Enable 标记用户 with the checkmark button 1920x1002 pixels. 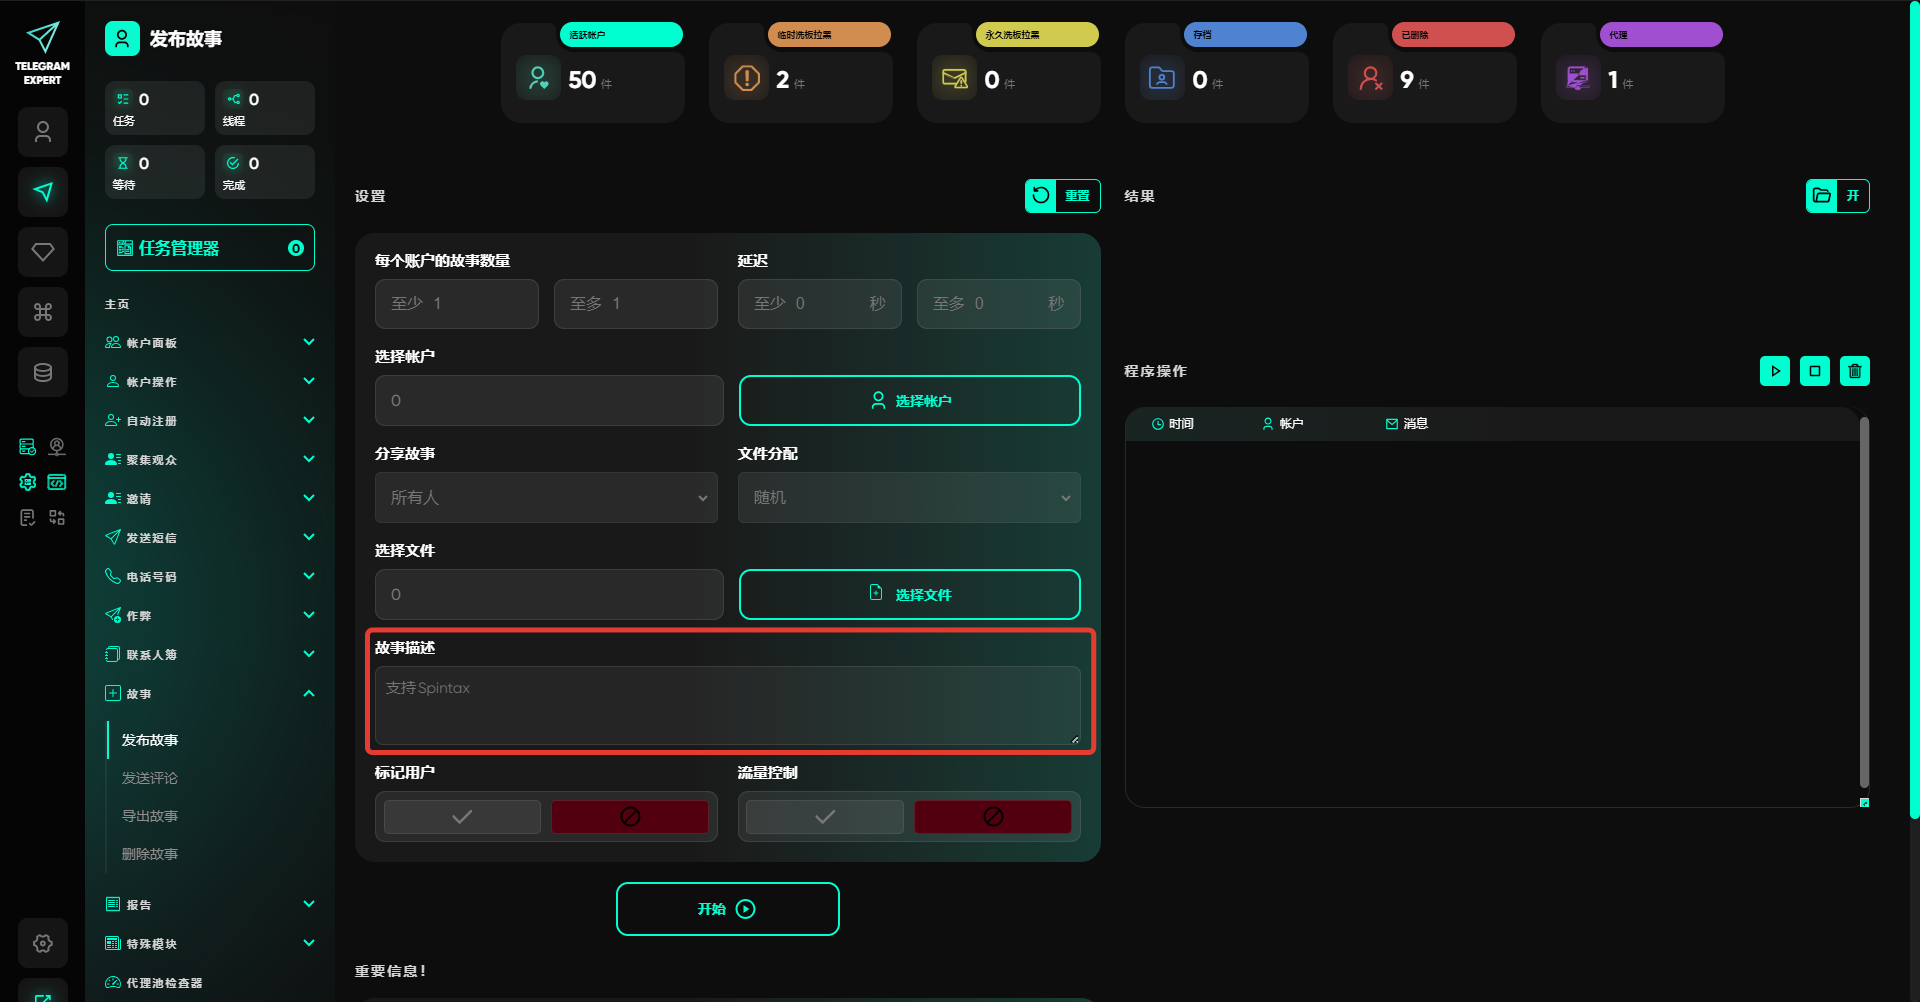point(462,817)
